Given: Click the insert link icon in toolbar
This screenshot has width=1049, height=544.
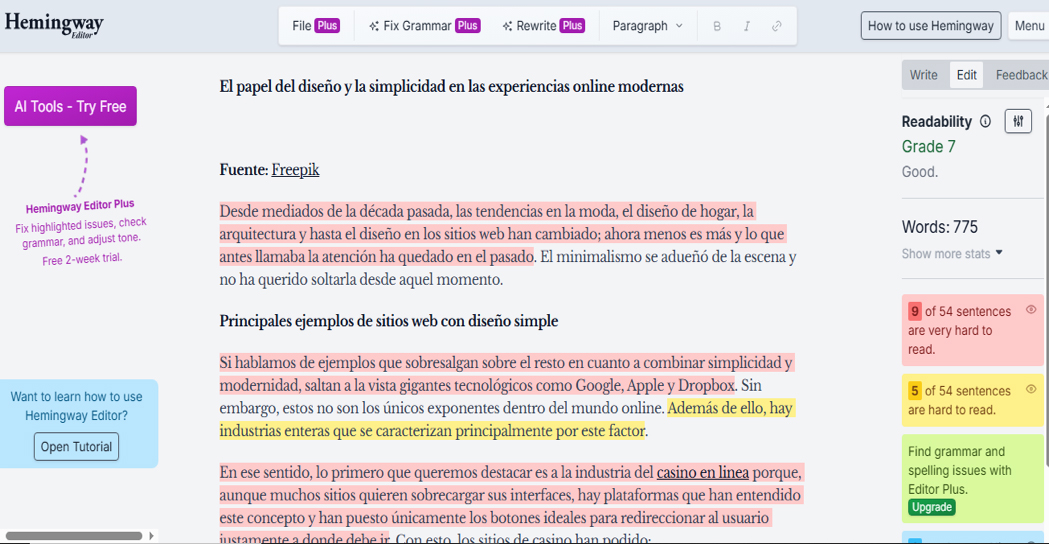Looking at the screenshot, I should (x=777, y=26).
